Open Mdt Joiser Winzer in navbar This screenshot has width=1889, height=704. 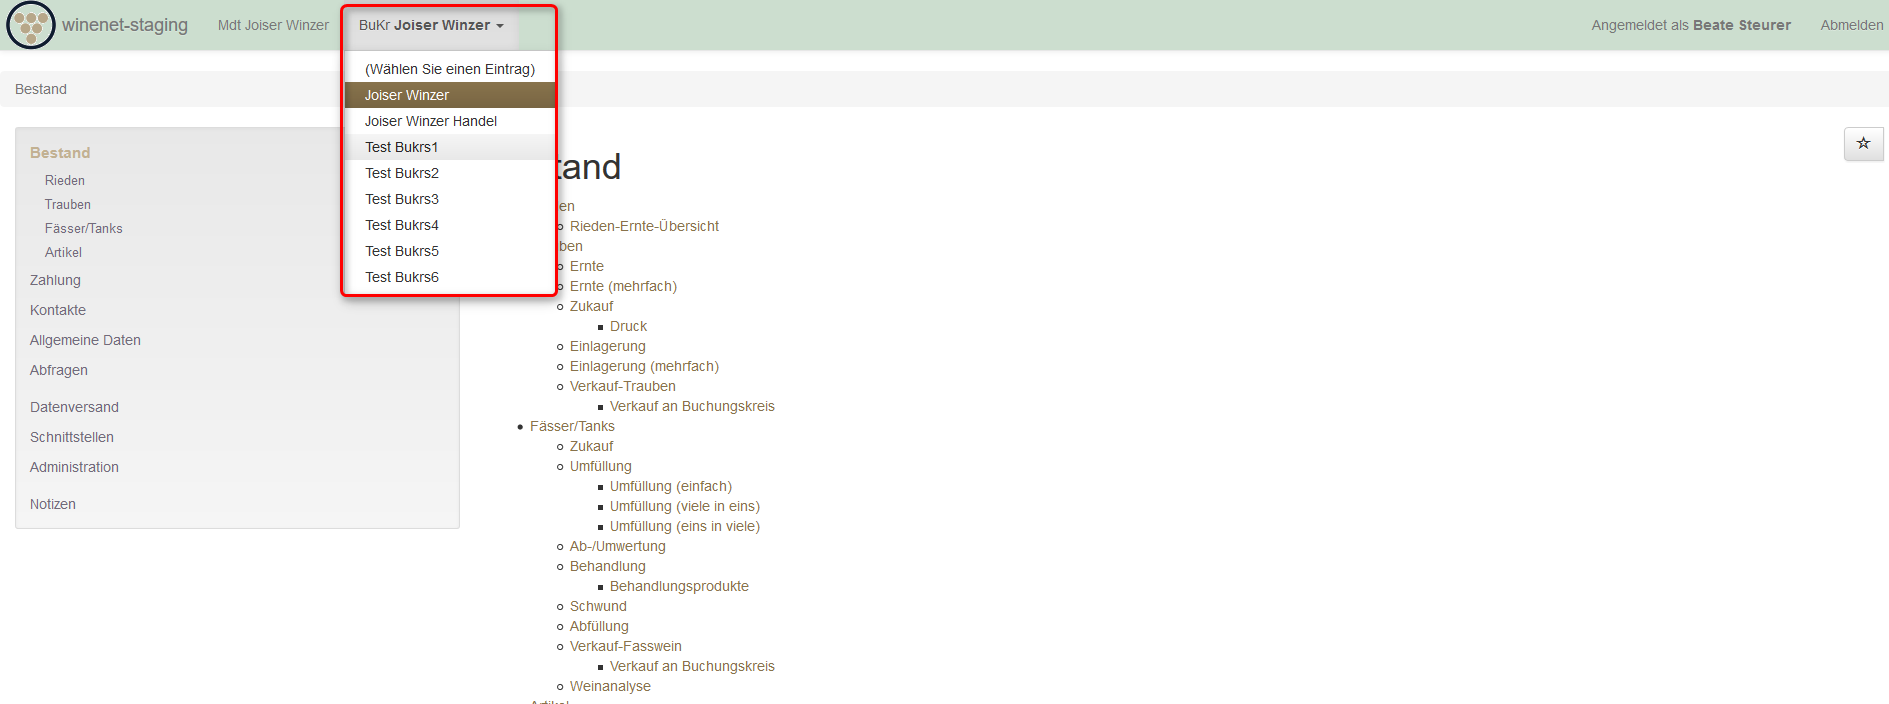[273, 25]
